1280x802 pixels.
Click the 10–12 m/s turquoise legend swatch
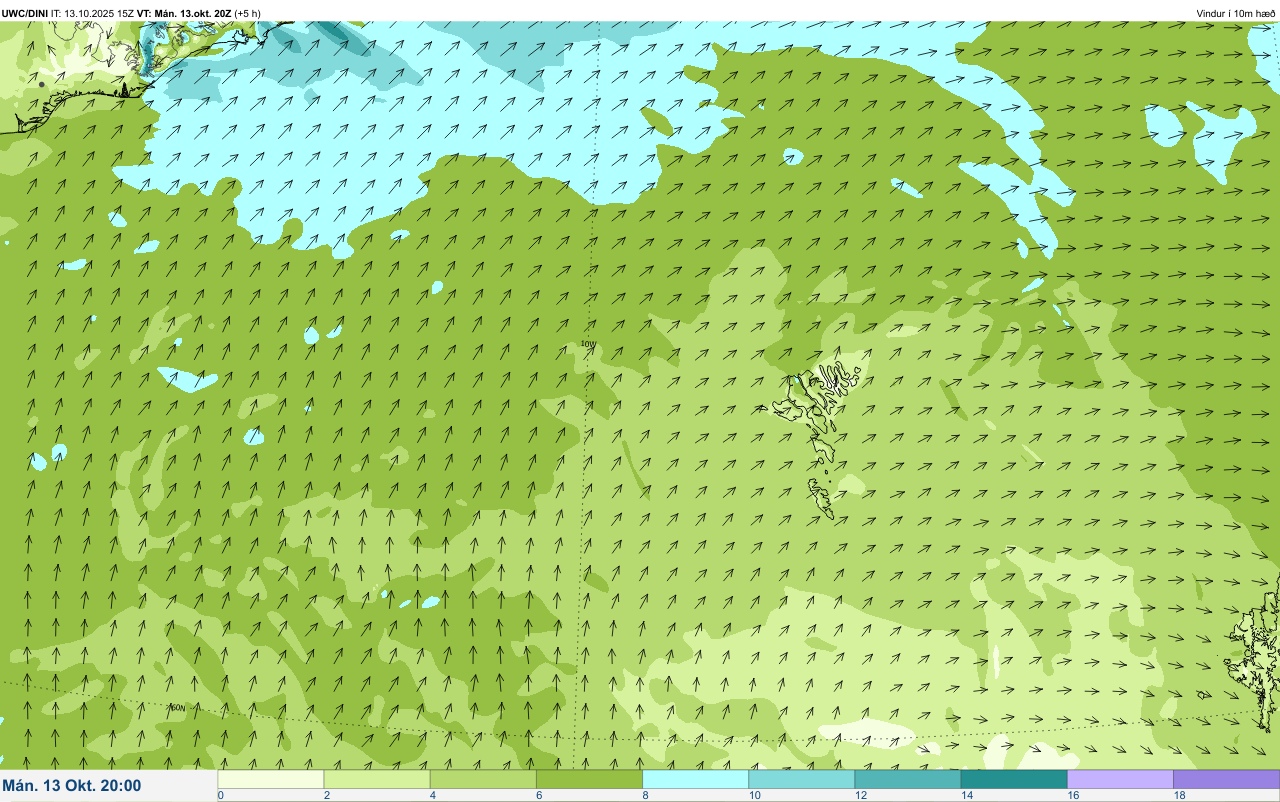pos(801,779)
